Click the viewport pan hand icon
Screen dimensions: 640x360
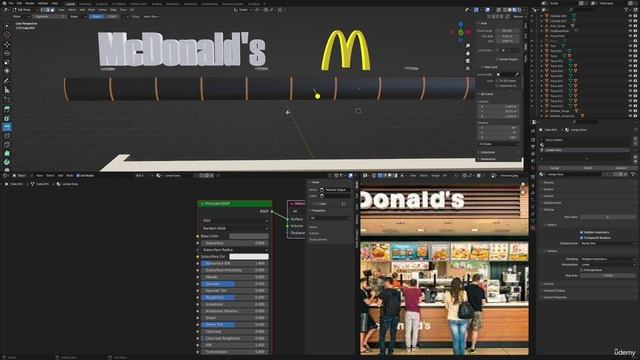coord(468,53)
